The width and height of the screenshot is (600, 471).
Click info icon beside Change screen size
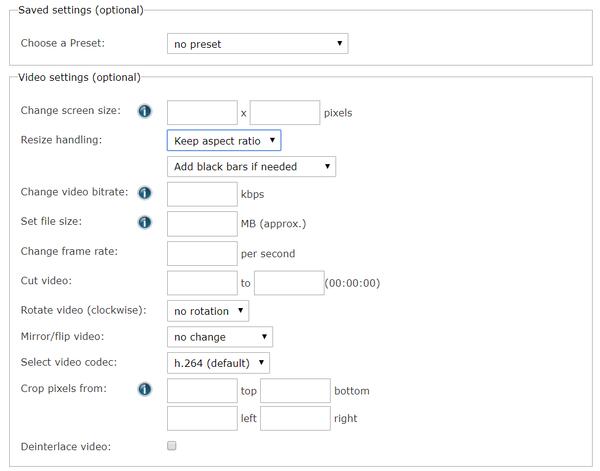tap(145, 112)
